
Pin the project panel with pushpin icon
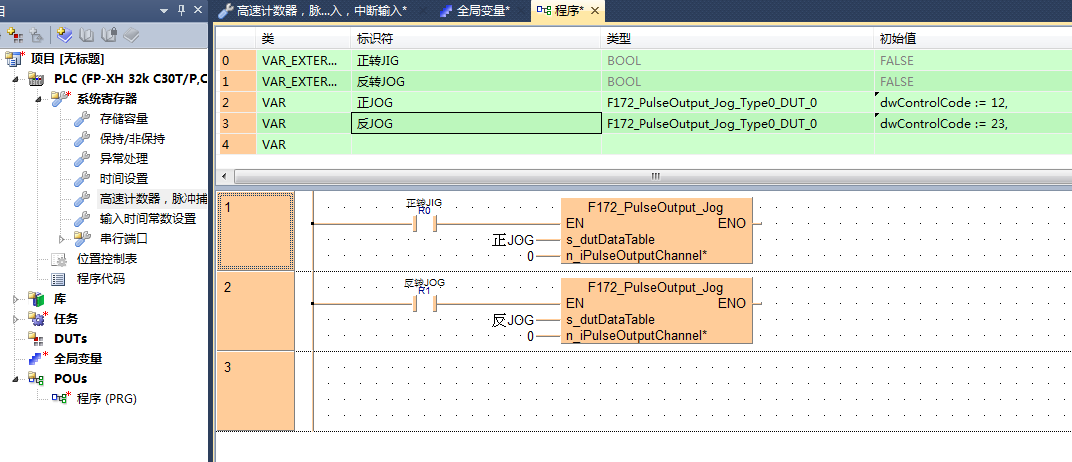point(180,10)
